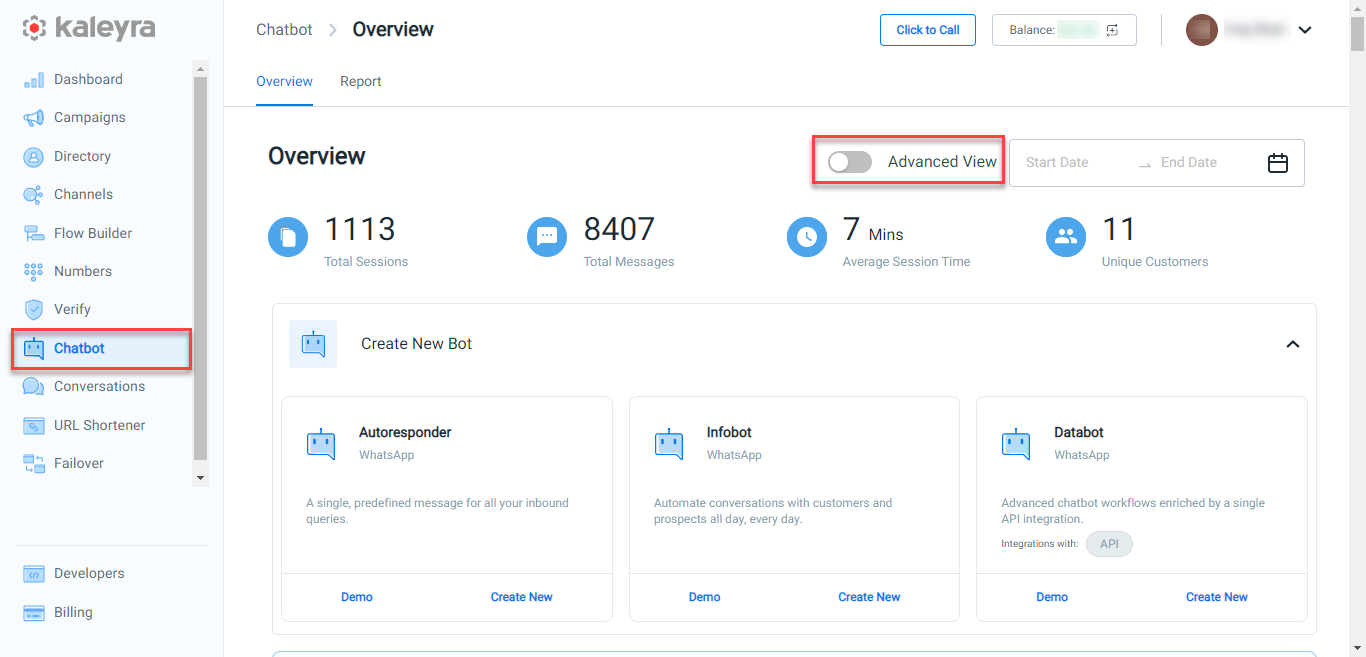Click the Unique Customers label
Image resolution: width=1366 pixels, height=657 pixels.
[1155, 262]
